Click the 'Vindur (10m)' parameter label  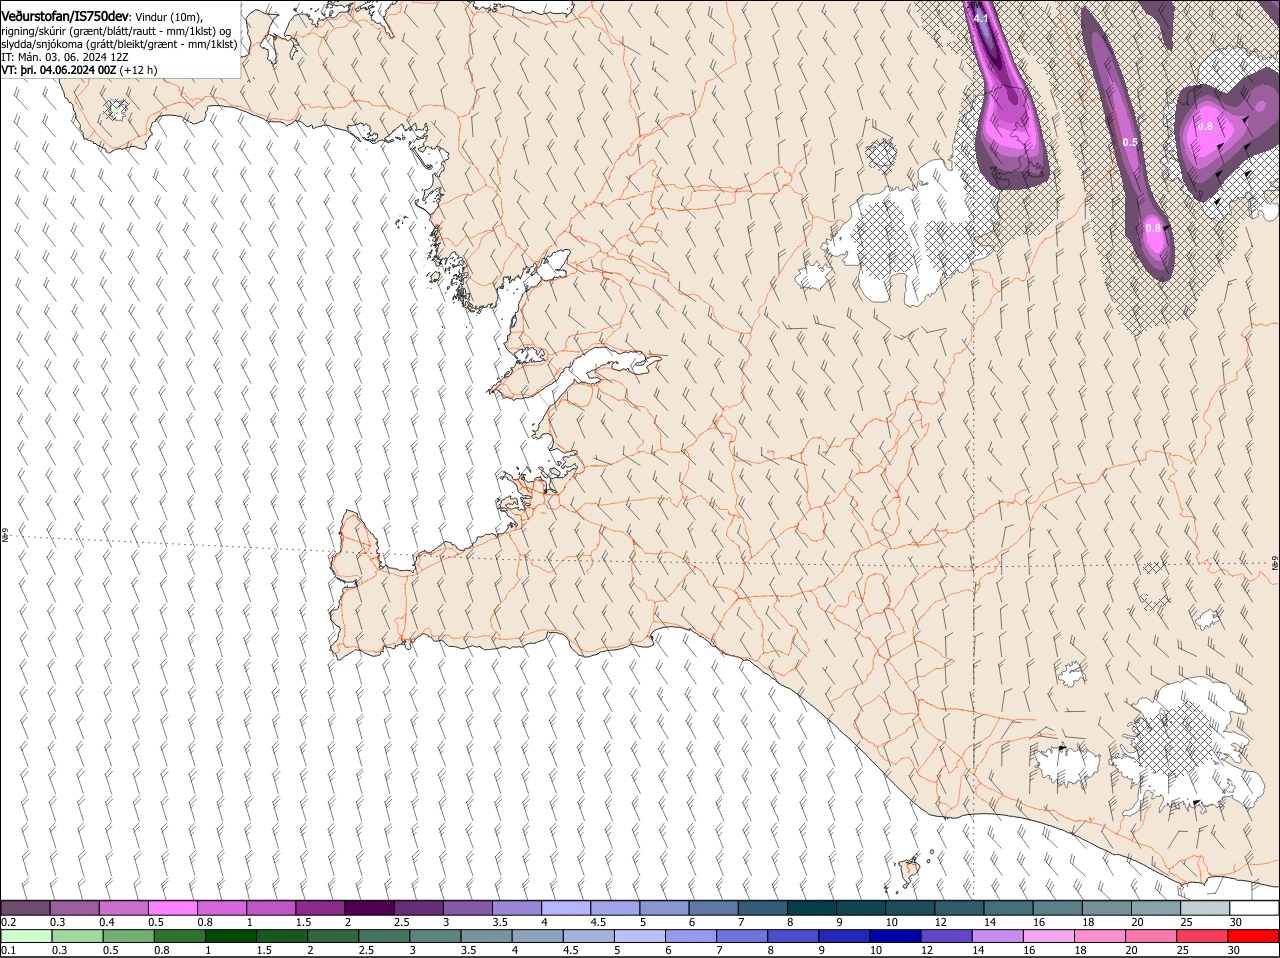[167, 17]
